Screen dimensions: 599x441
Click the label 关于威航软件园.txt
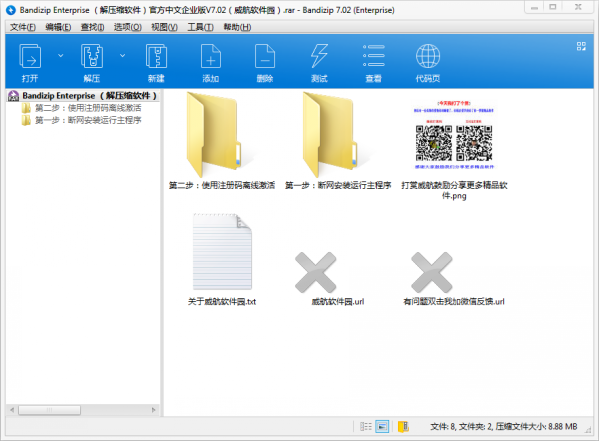[222, 302]
